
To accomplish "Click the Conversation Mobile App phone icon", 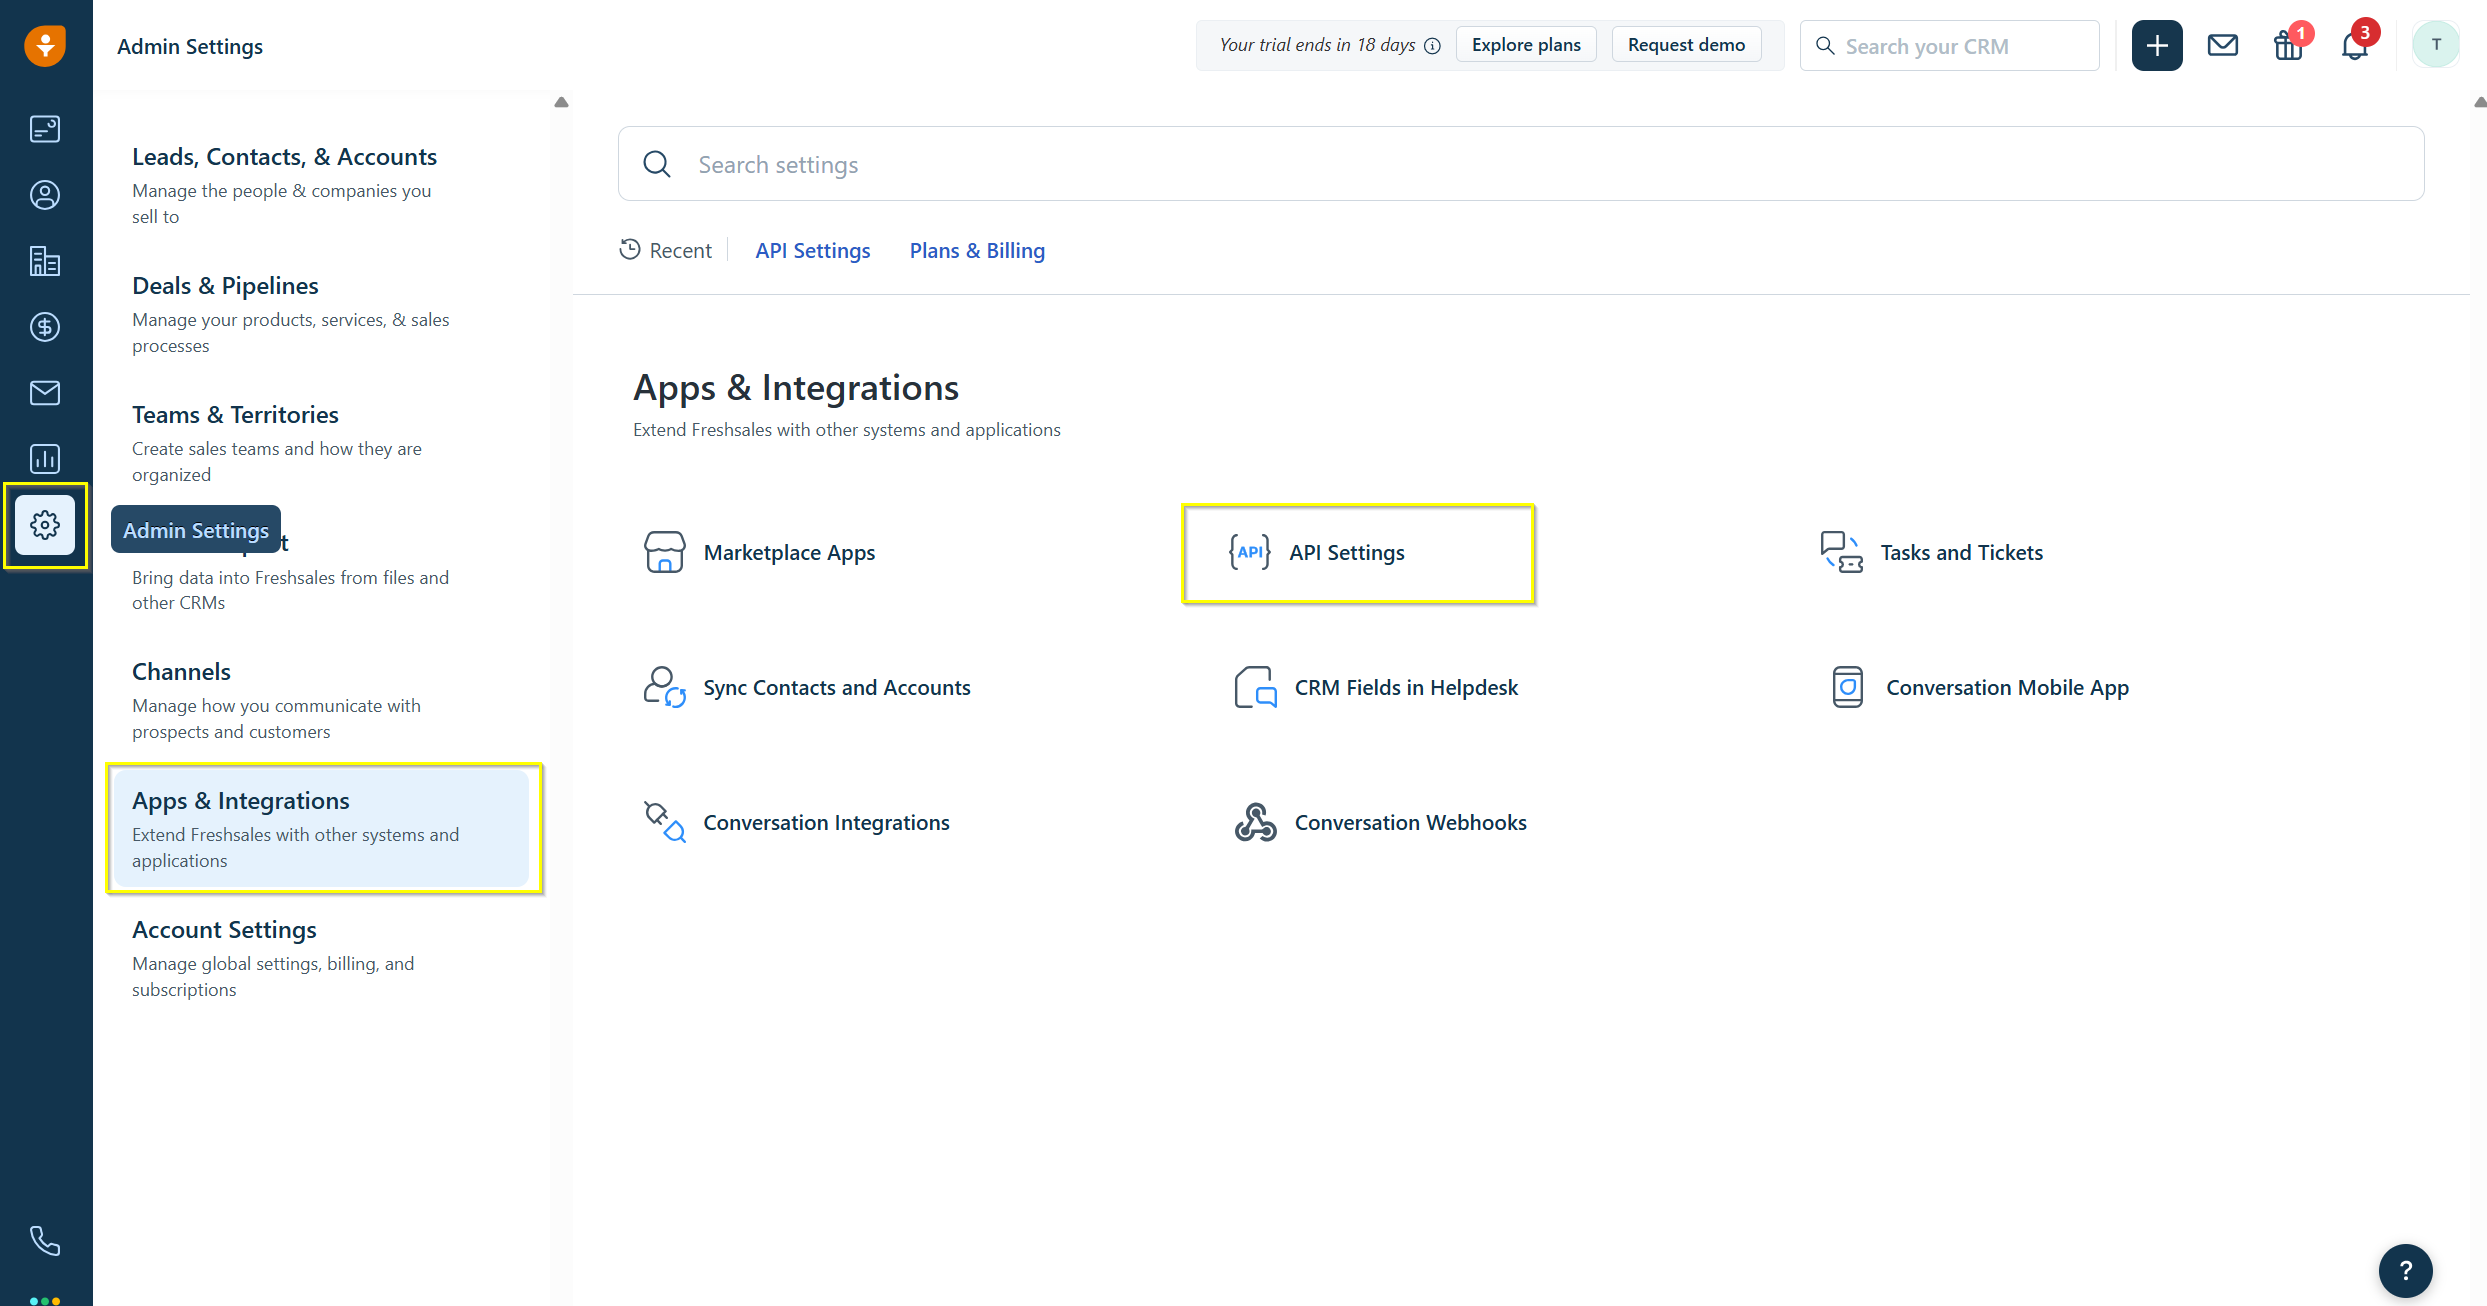I will (1848, 687).
